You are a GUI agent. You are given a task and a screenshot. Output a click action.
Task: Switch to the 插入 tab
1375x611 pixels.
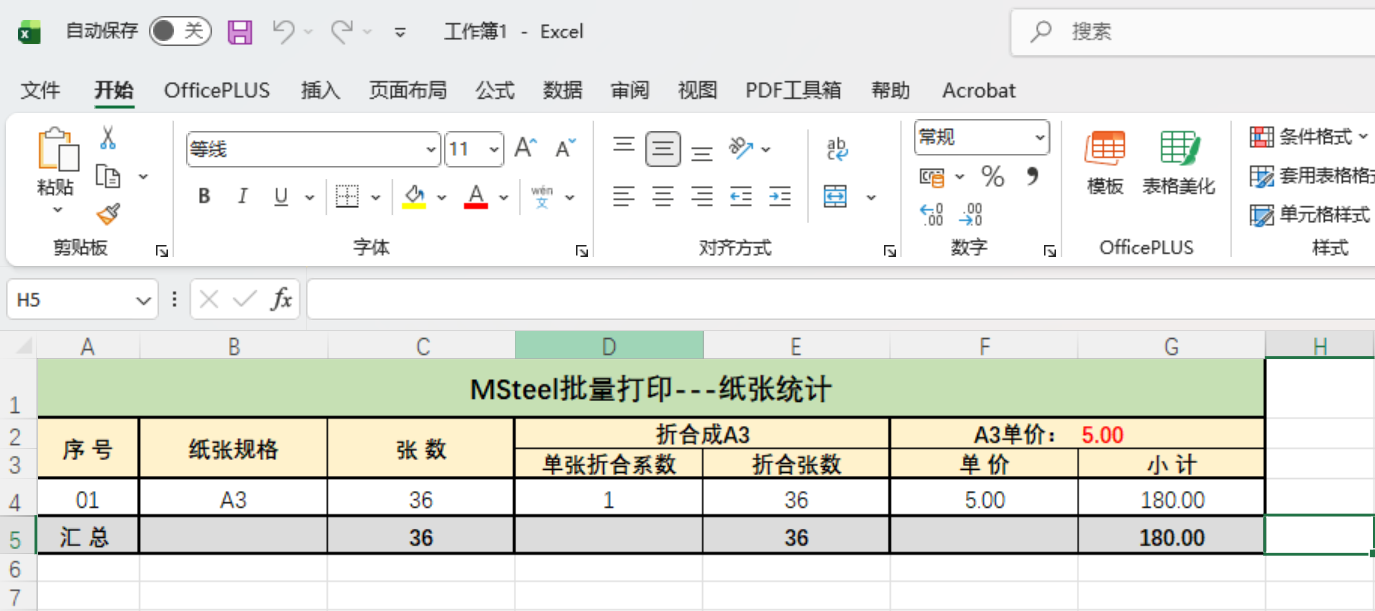(x=321, y=90)
